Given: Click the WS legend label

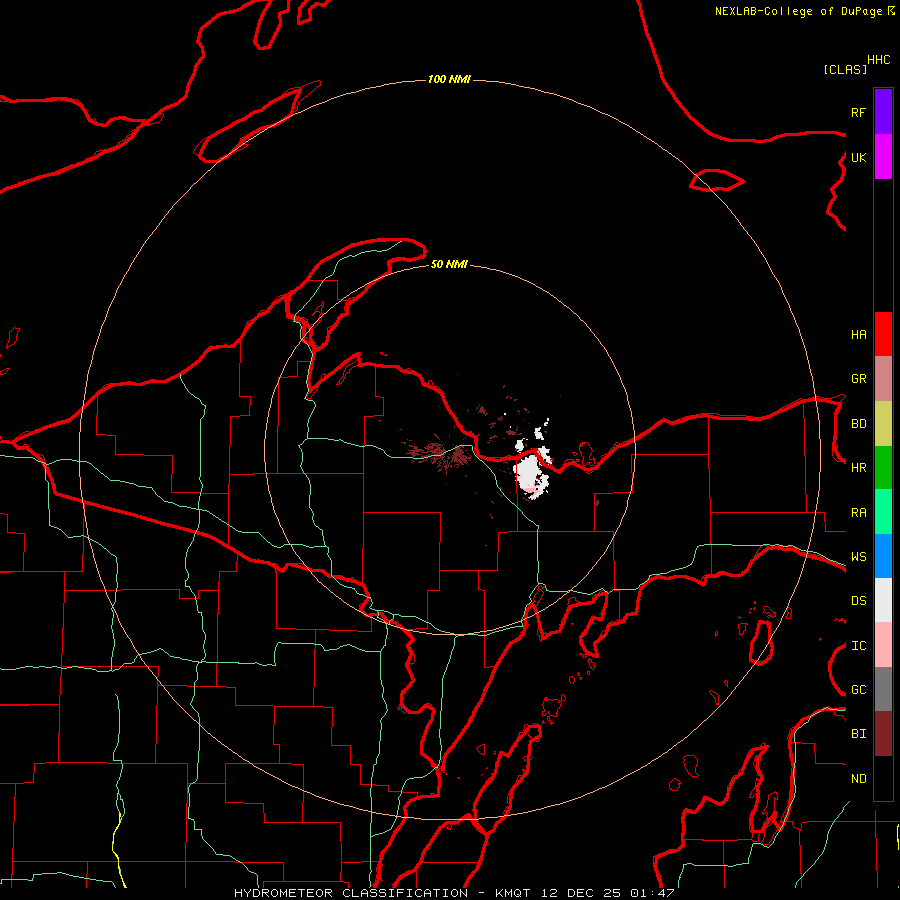Looking at the screenshot, I should pos(858,557).
